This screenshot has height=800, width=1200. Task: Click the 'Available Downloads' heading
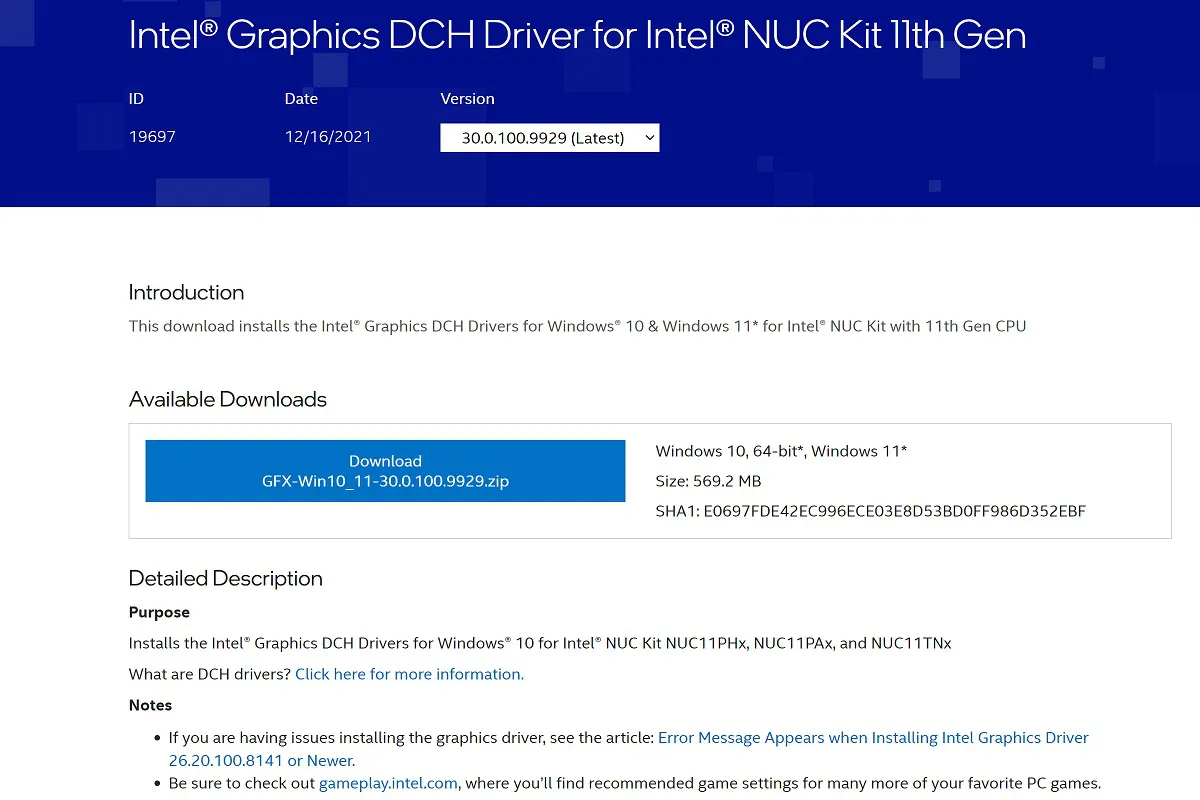228,399
